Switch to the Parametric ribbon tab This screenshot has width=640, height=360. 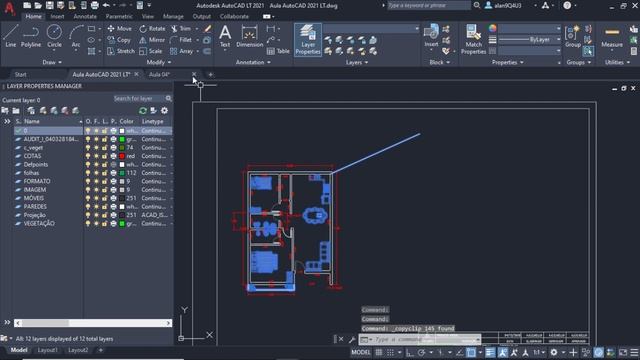point(119,17)
